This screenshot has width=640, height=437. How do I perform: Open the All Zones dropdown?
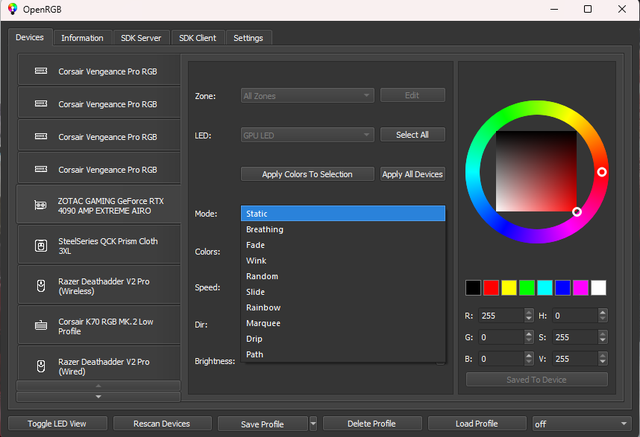(307, 96)
